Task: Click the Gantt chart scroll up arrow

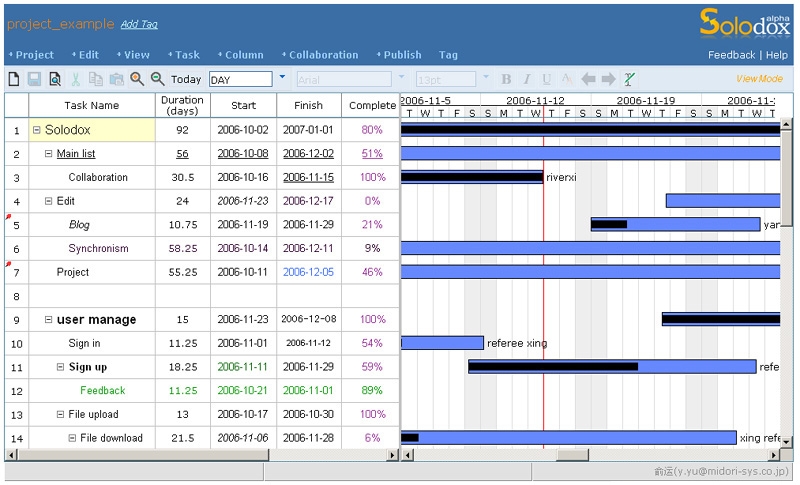Action: pos(786,123)
